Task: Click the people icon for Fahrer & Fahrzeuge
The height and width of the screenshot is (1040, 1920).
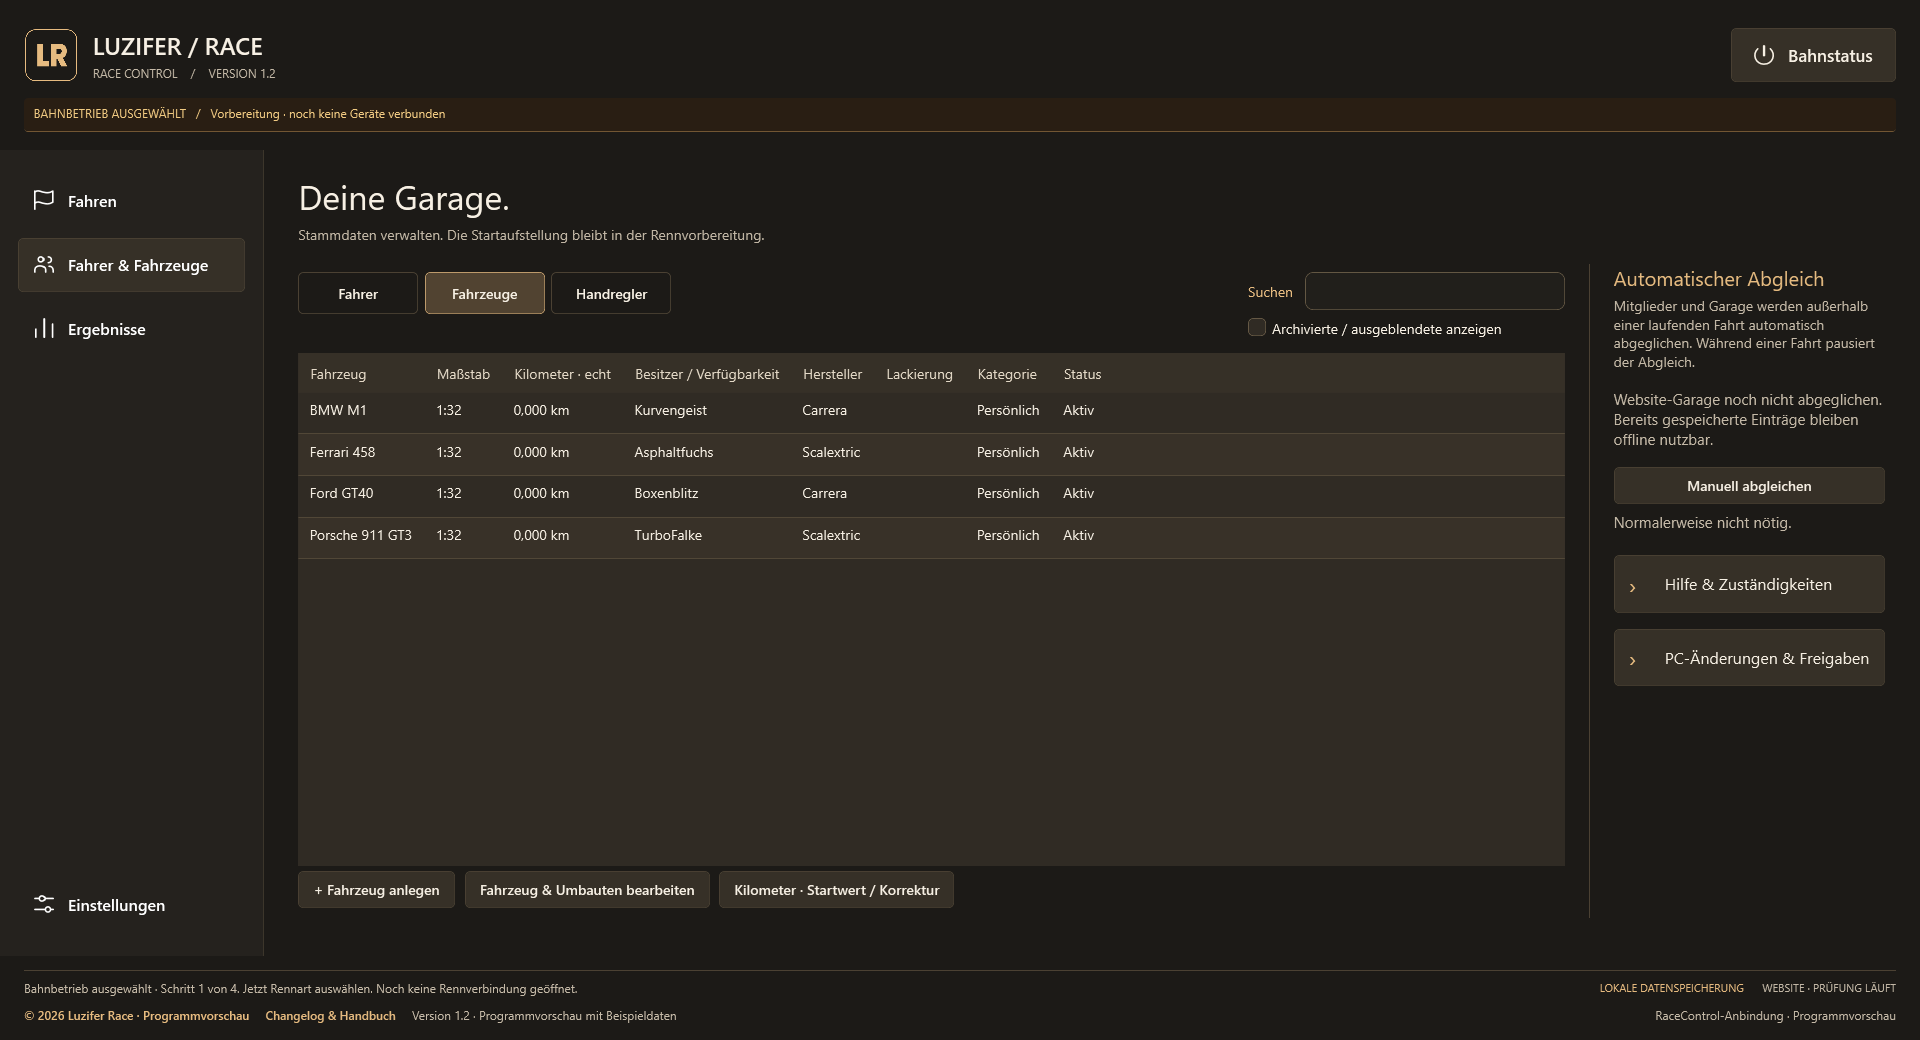Action: [44, 264]
